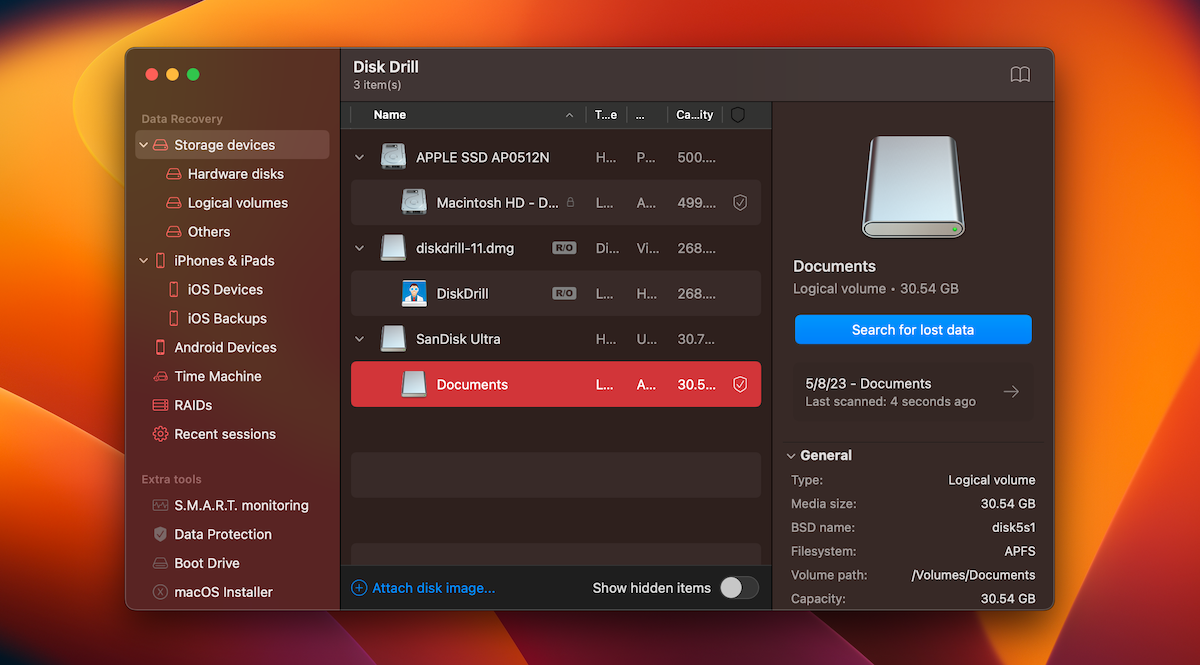Click the diskdrill-11.dmg disk icon
The width and height of the screenshot is (1200, 665).
point(393,248)
